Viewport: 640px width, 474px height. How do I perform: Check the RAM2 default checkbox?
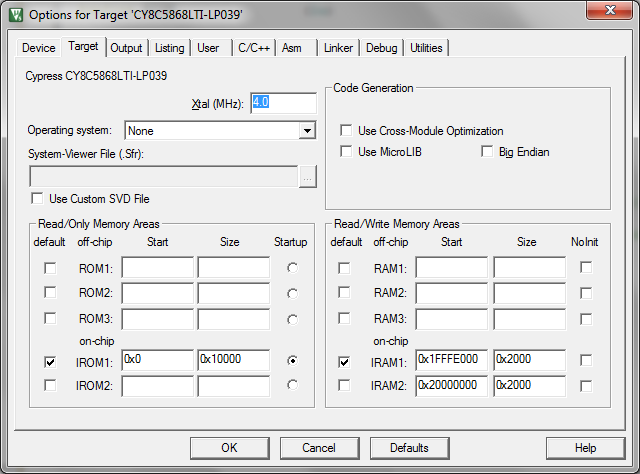coord(344,293)
